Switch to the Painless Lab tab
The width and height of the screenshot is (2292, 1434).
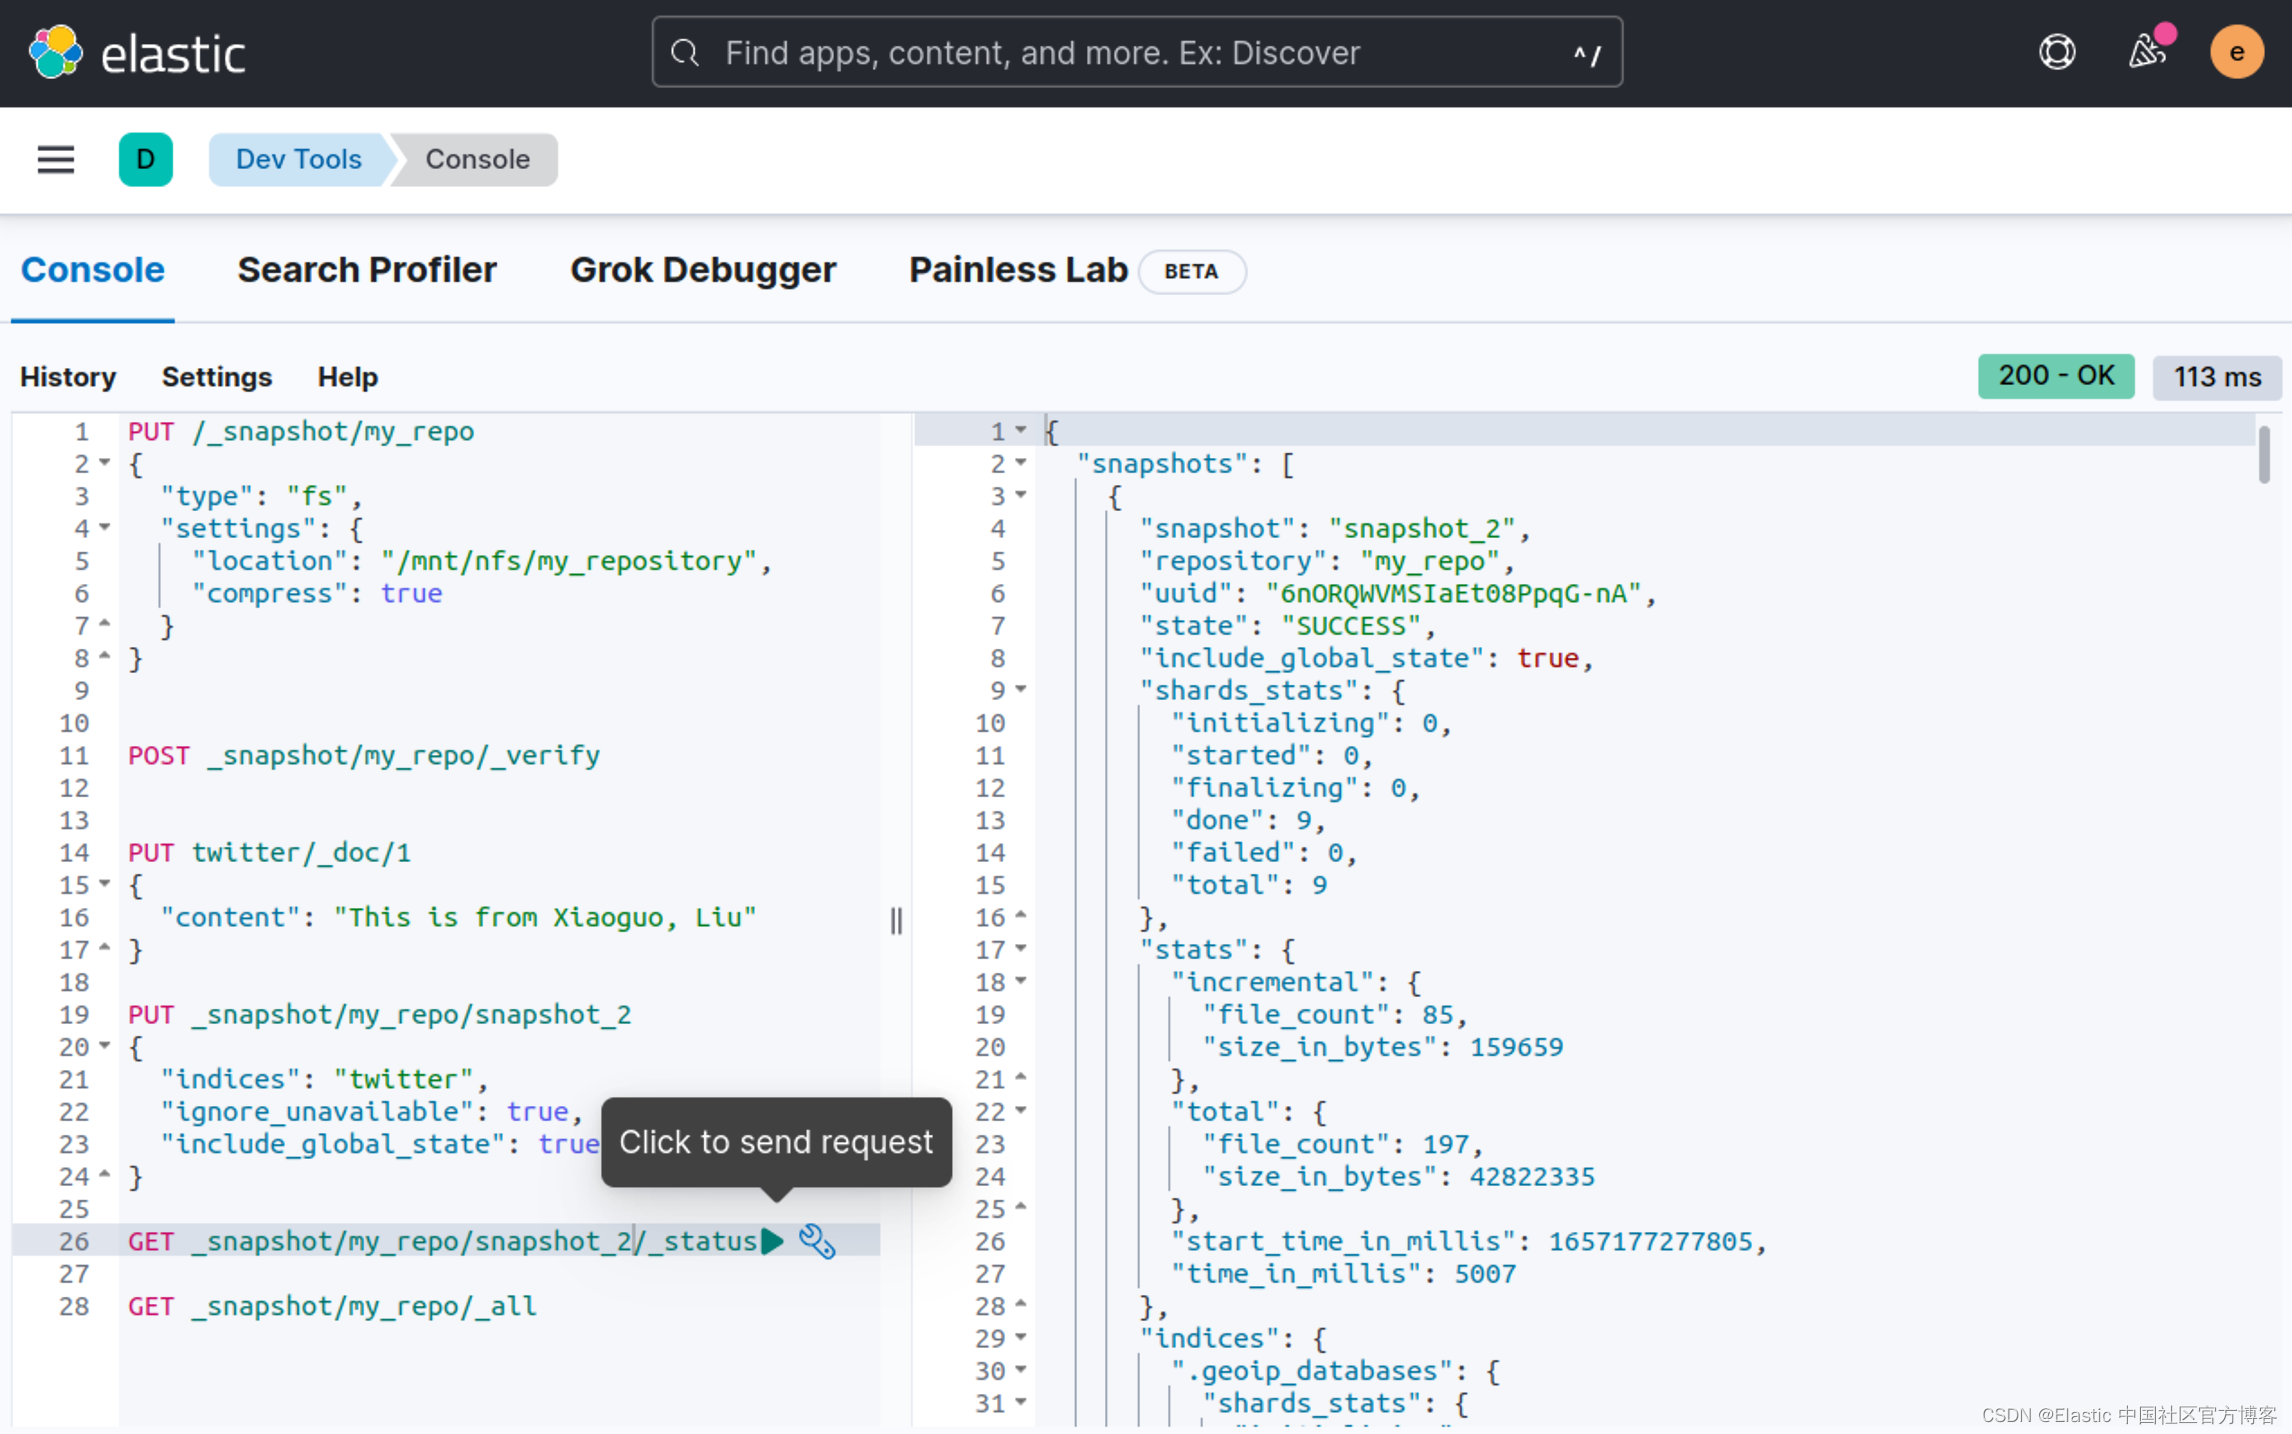pos(1018,269)
